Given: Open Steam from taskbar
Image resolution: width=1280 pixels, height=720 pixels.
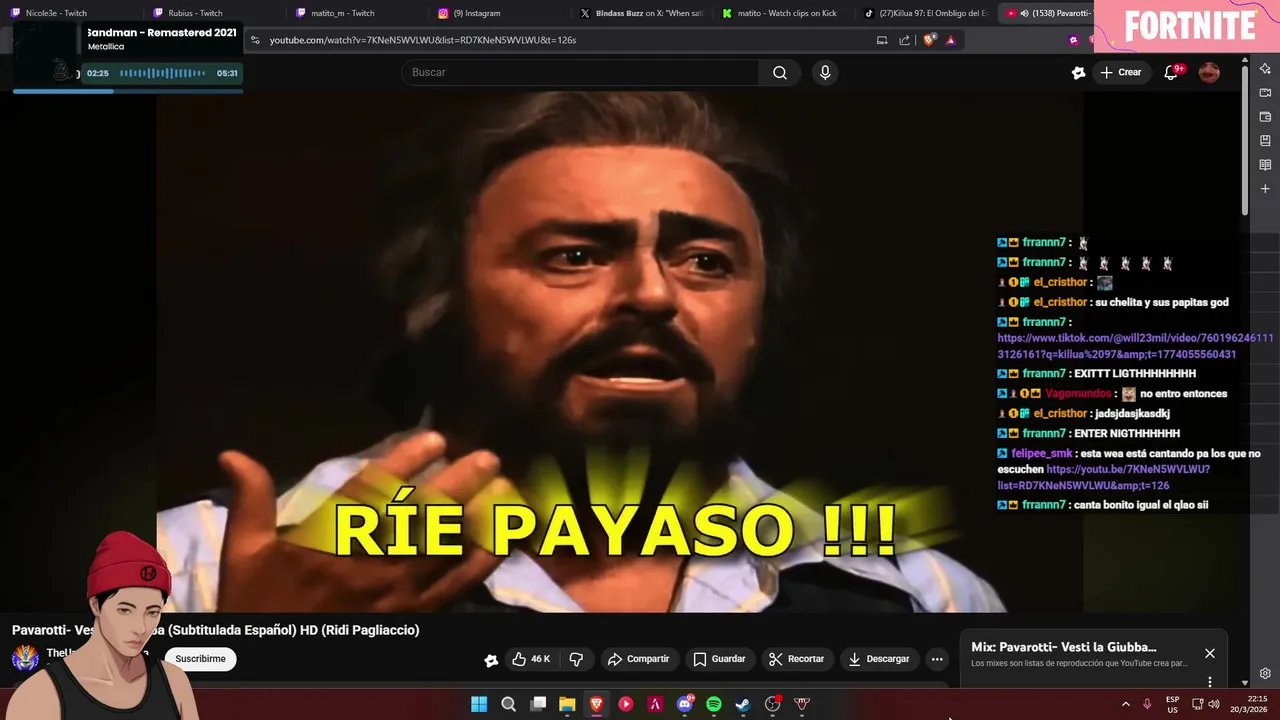Looking at the screenshot, I should [x=743, y=704].
